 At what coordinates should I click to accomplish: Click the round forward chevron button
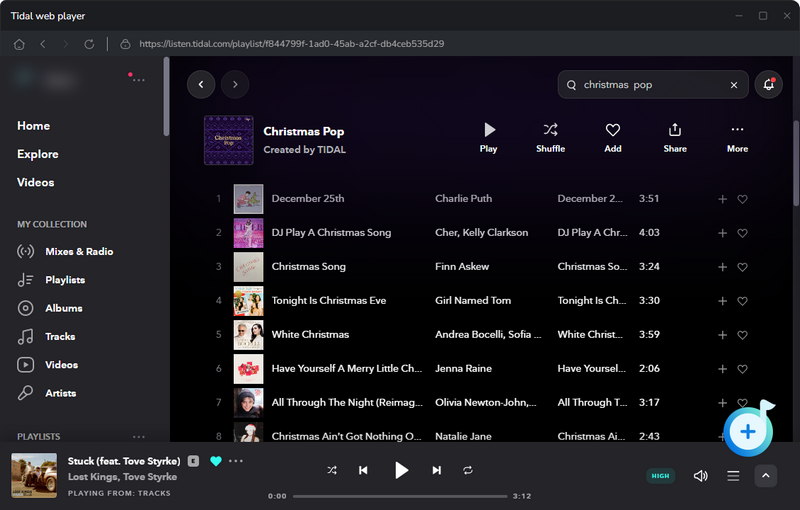(235, 84)
